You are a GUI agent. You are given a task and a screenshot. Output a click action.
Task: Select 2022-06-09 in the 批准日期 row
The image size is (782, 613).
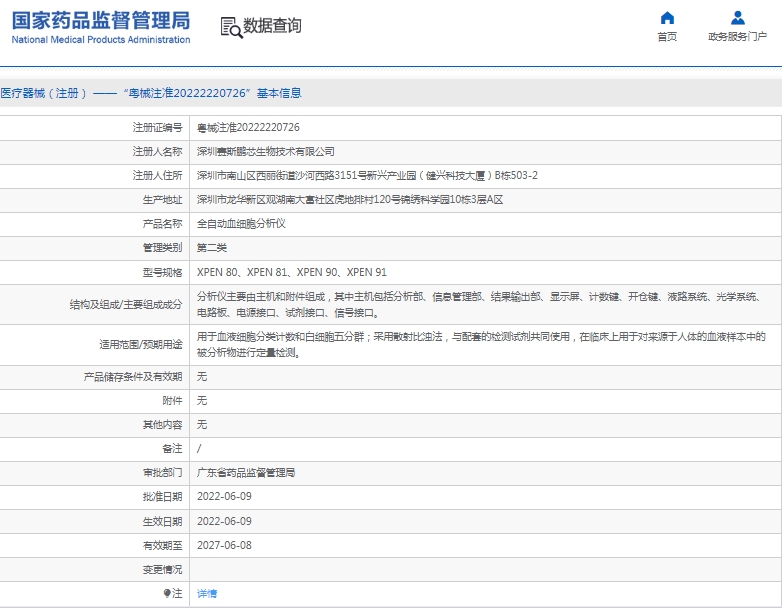(224, 497)
